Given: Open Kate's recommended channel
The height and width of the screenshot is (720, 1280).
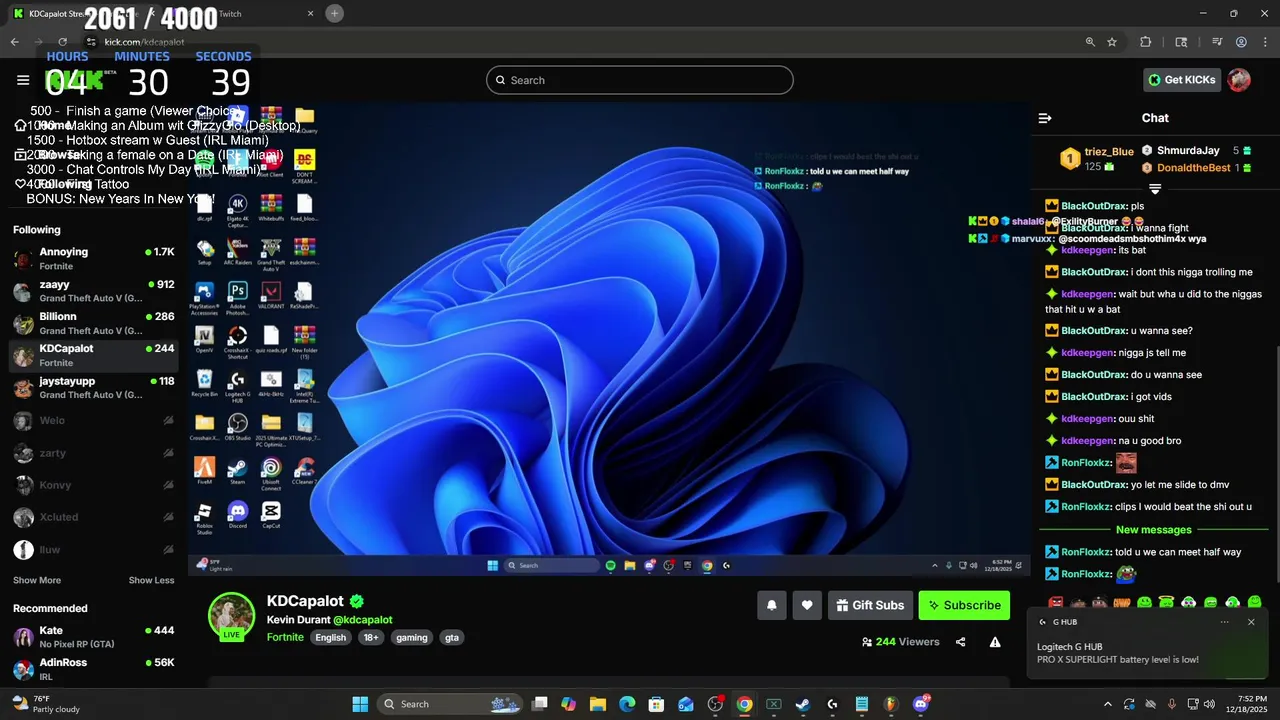Looking at the screenshot, I should click(x=94, y=637).
